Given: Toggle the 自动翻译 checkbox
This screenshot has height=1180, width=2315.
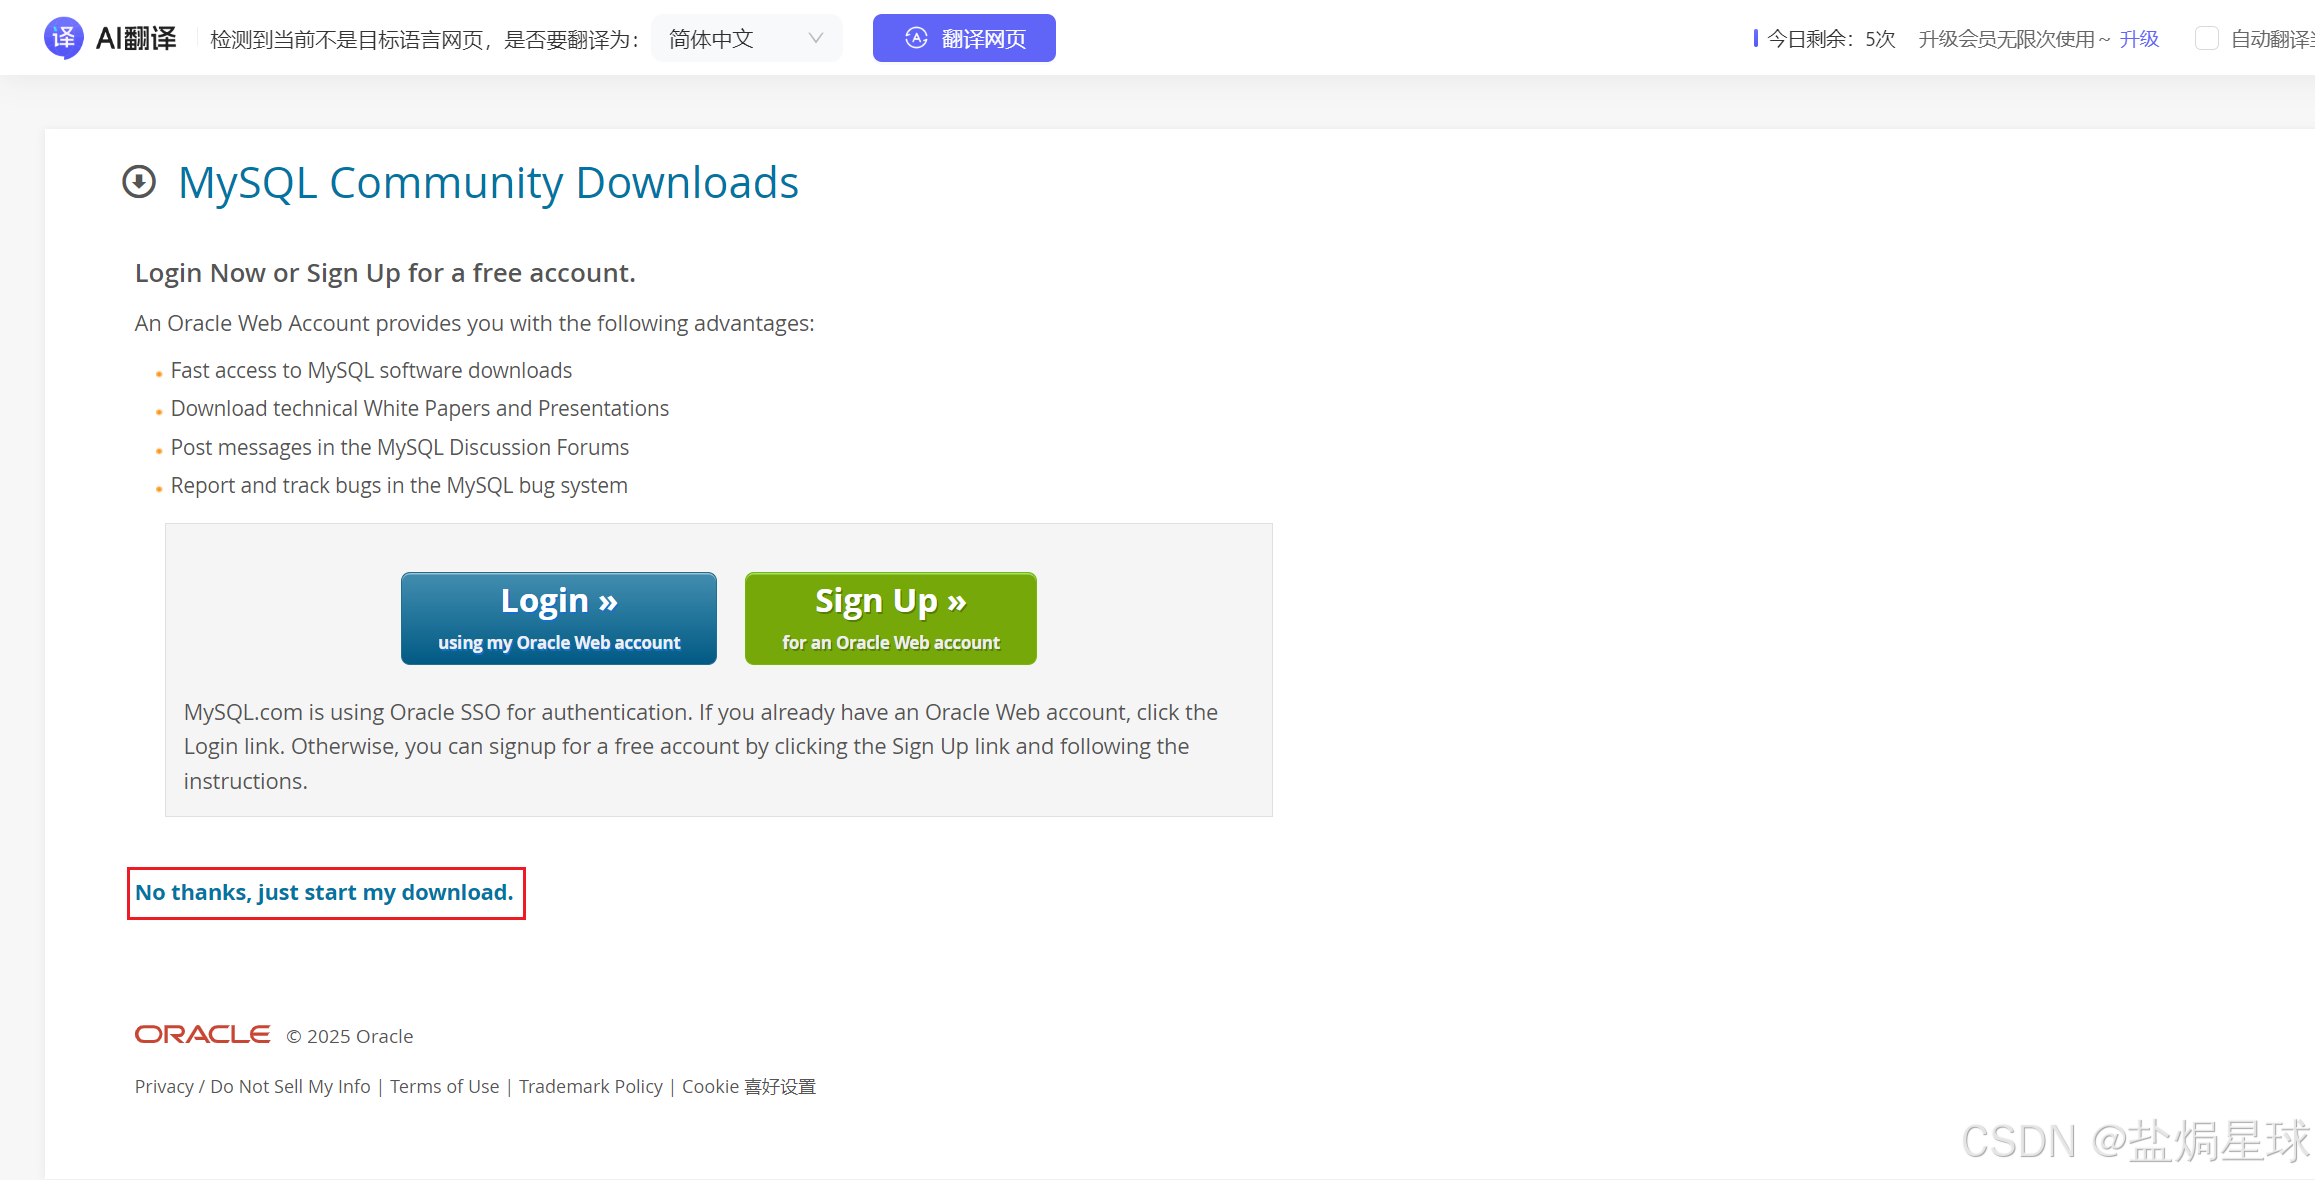Looking at the screenshot, I should 2206,39.
